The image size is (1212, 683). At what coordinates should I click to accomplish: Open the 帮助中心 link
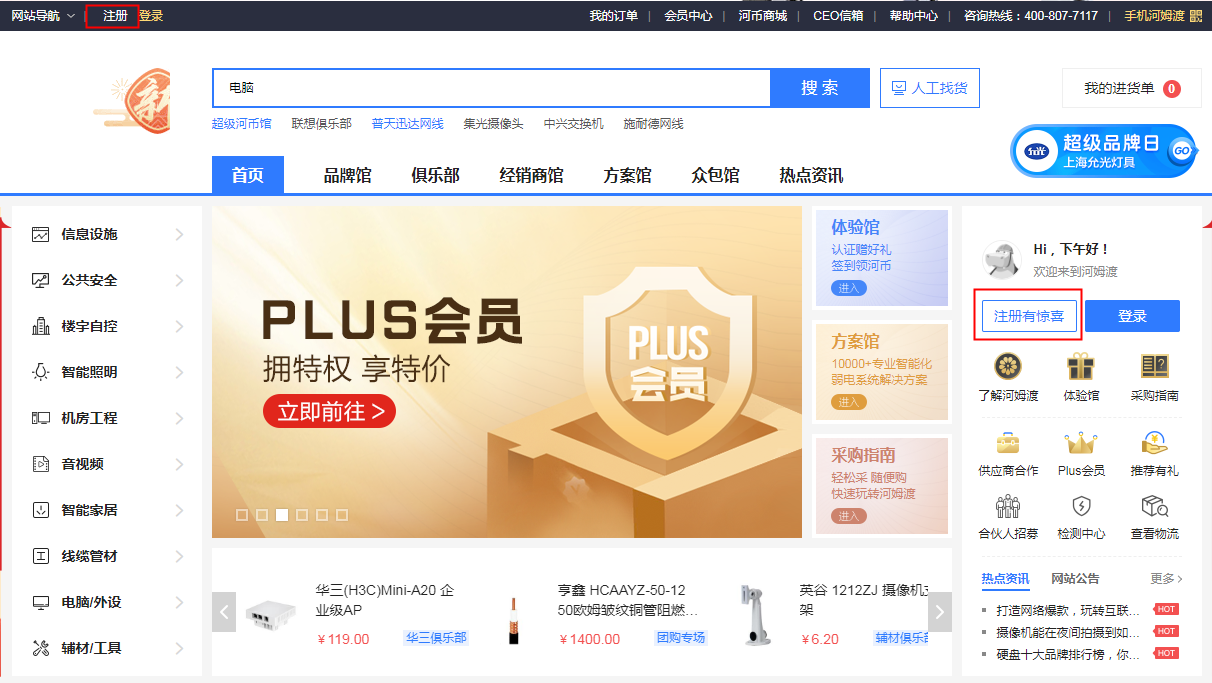coord(914,16)
